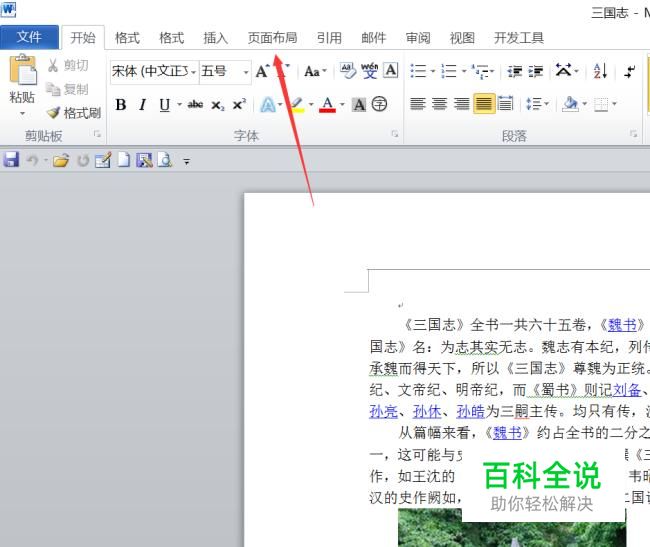Image resolution: width=650 pixels, height=547 pixels.
Task: Expand multilevel list dropdown
Action: point(492,71)
